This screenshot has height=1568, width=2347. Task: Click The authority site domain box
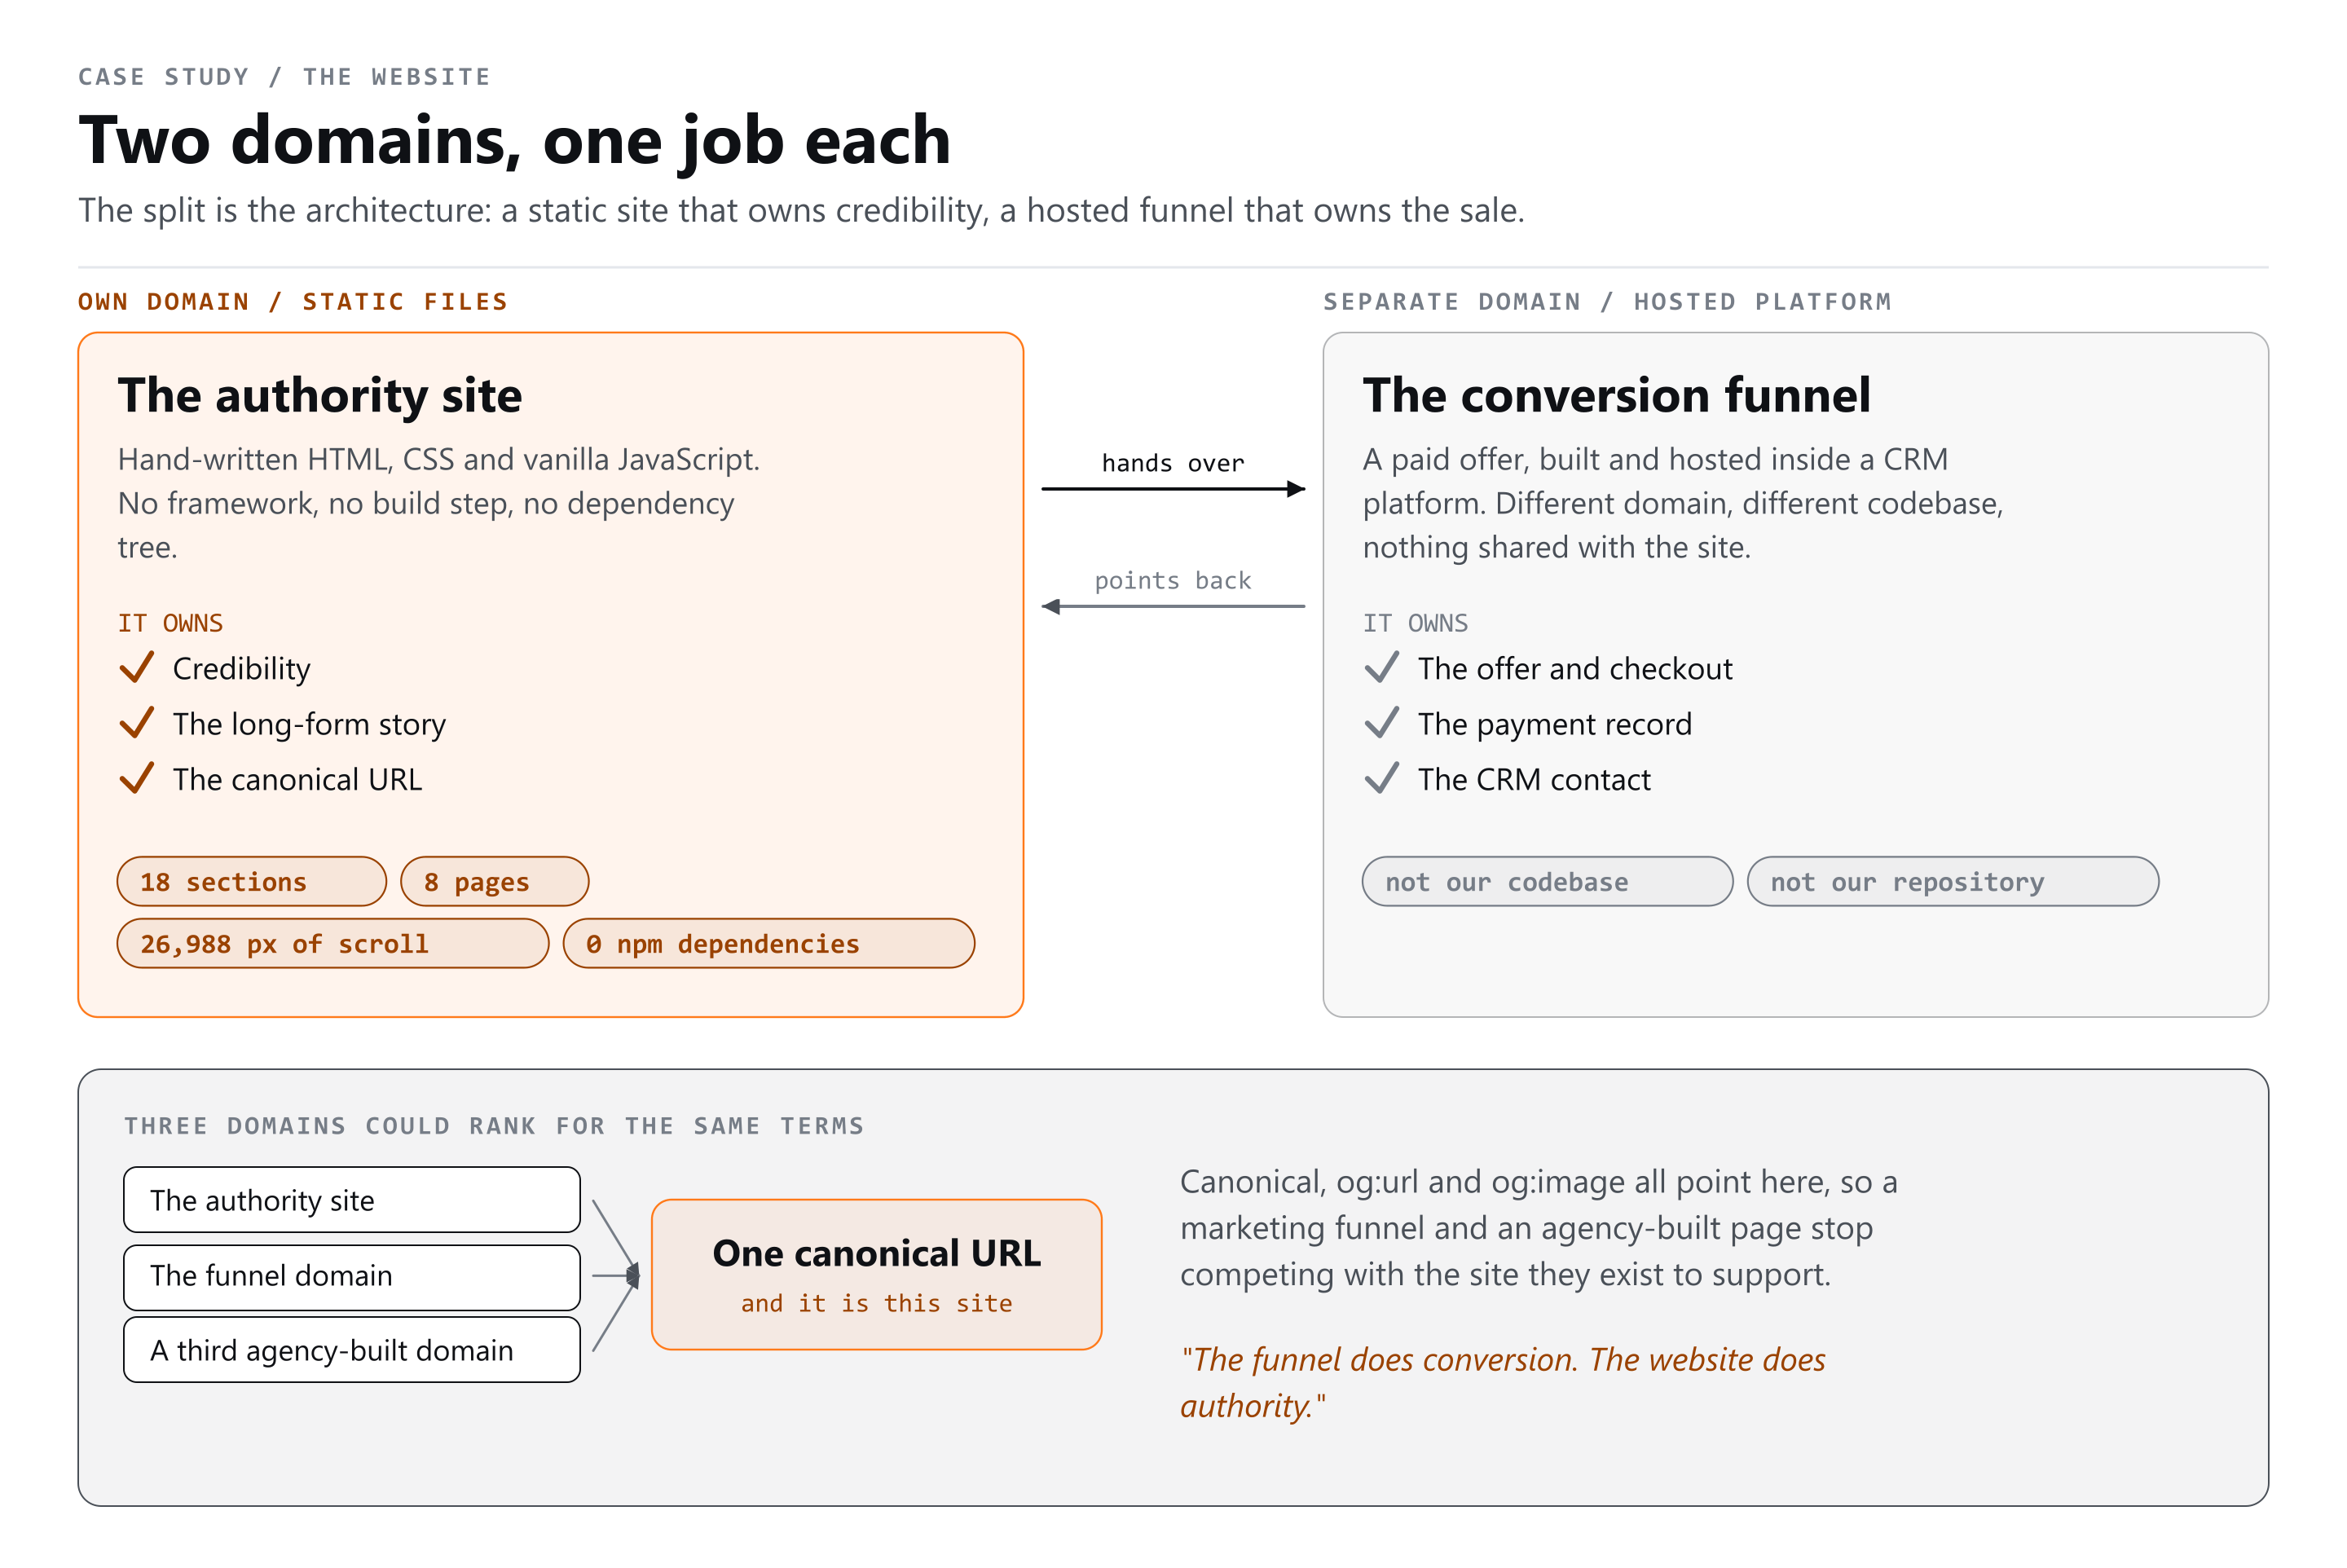pos(352,1200)
